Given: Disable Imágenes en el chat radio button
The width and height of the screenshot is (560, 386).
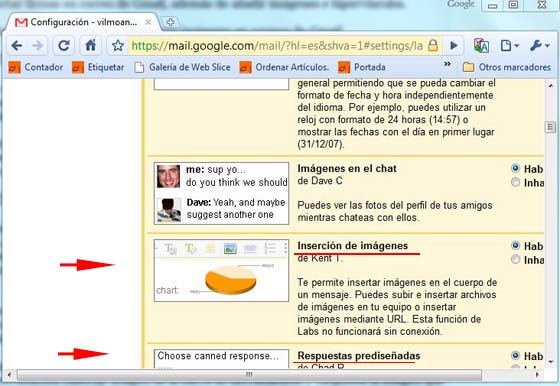Looking at the screenshot, I should pos(515,182).
